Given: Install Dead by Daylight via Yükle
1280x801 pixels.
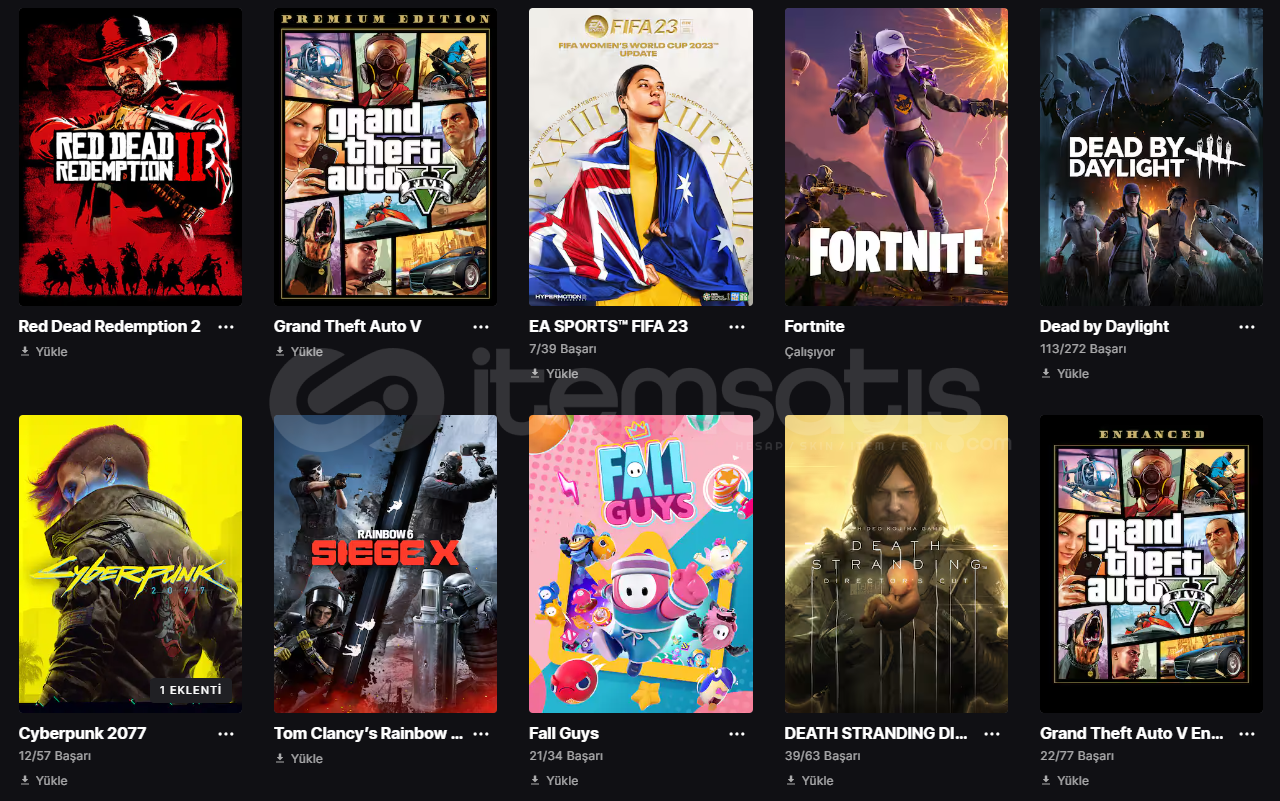Looking at the screenshot, I should click(1065, 374).
